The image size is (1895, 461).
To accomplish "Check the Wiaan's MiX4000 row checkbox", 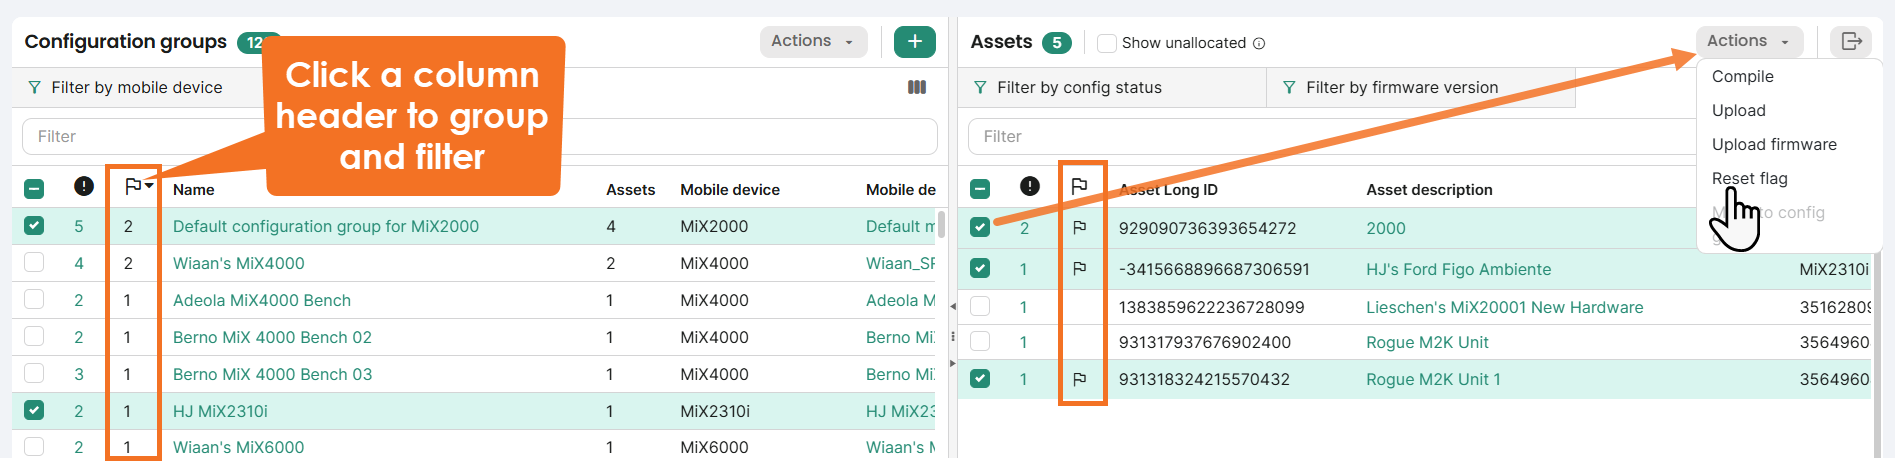I will click(x=34, y=263).
